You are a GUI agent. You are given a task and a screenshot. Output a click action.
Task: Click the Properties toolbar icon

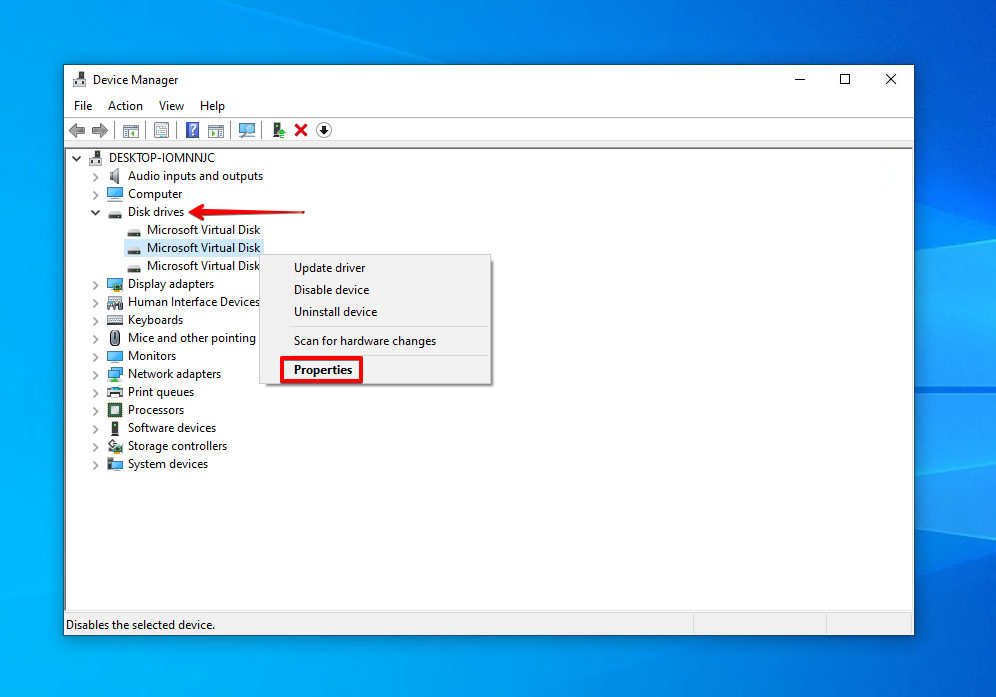click(161, 131)
